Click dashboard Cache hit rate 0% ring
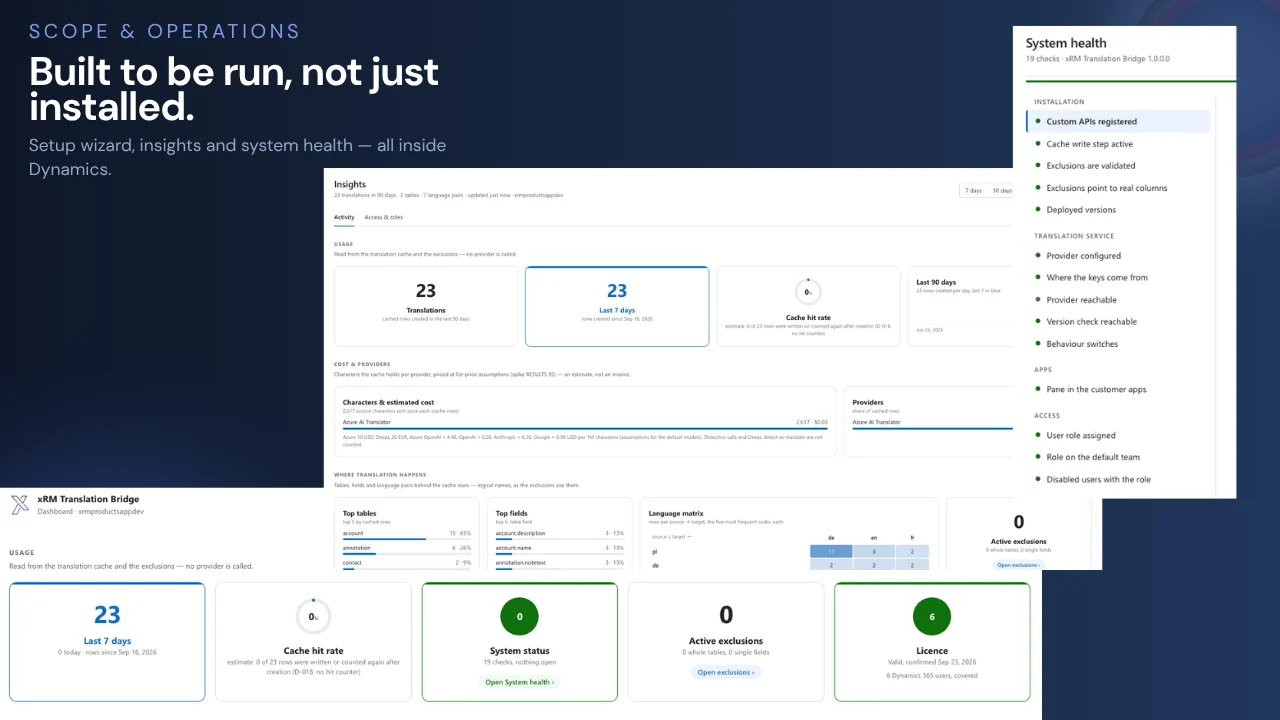 (x=313, y=617)
